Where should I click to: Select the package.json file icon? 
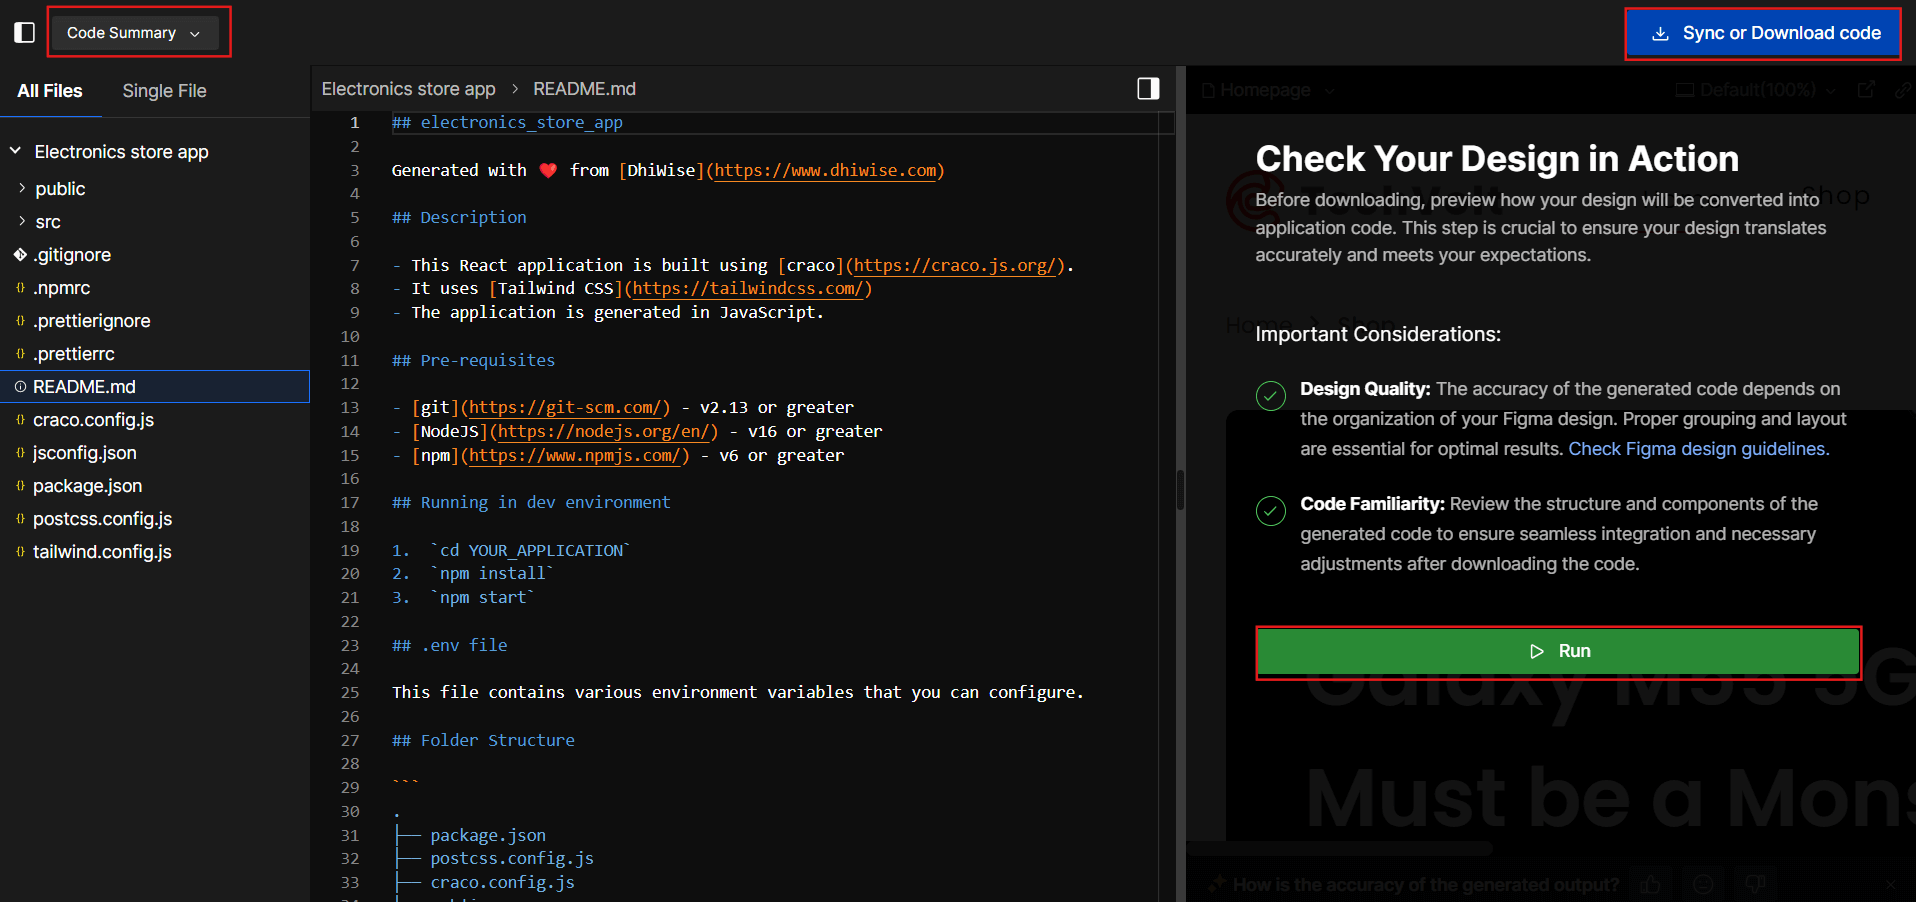pos(20,486)
